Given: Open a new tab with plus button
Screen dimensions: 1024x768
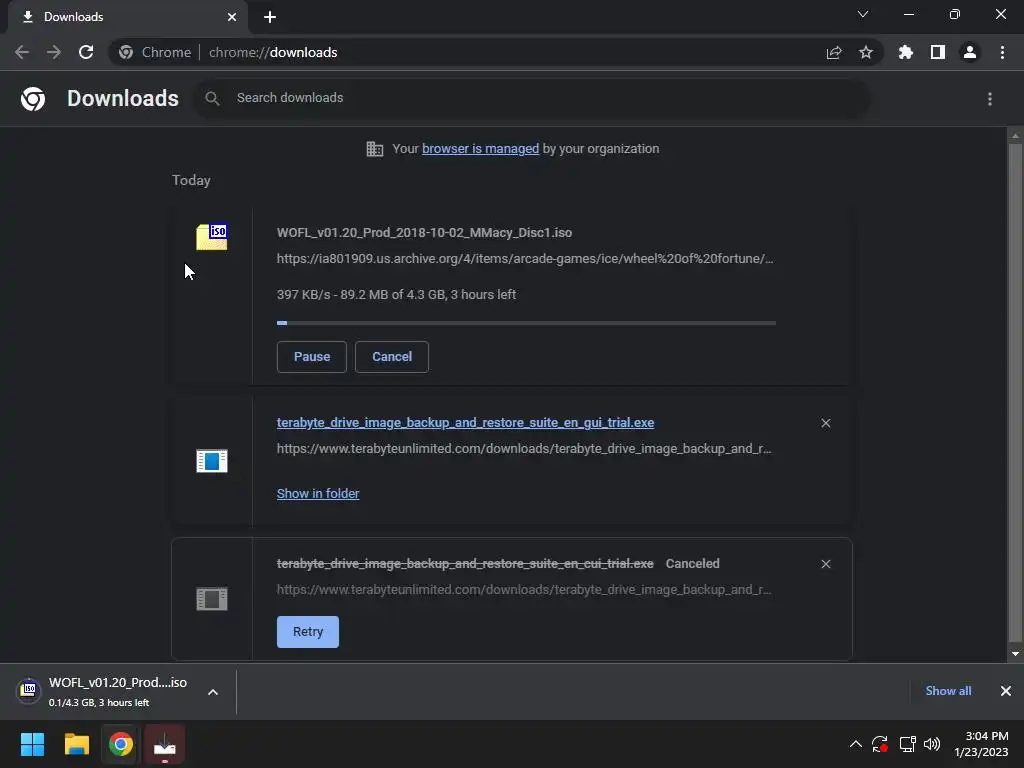Looking at the screenshot, I should pyautogui.click(x=270, y=17).
